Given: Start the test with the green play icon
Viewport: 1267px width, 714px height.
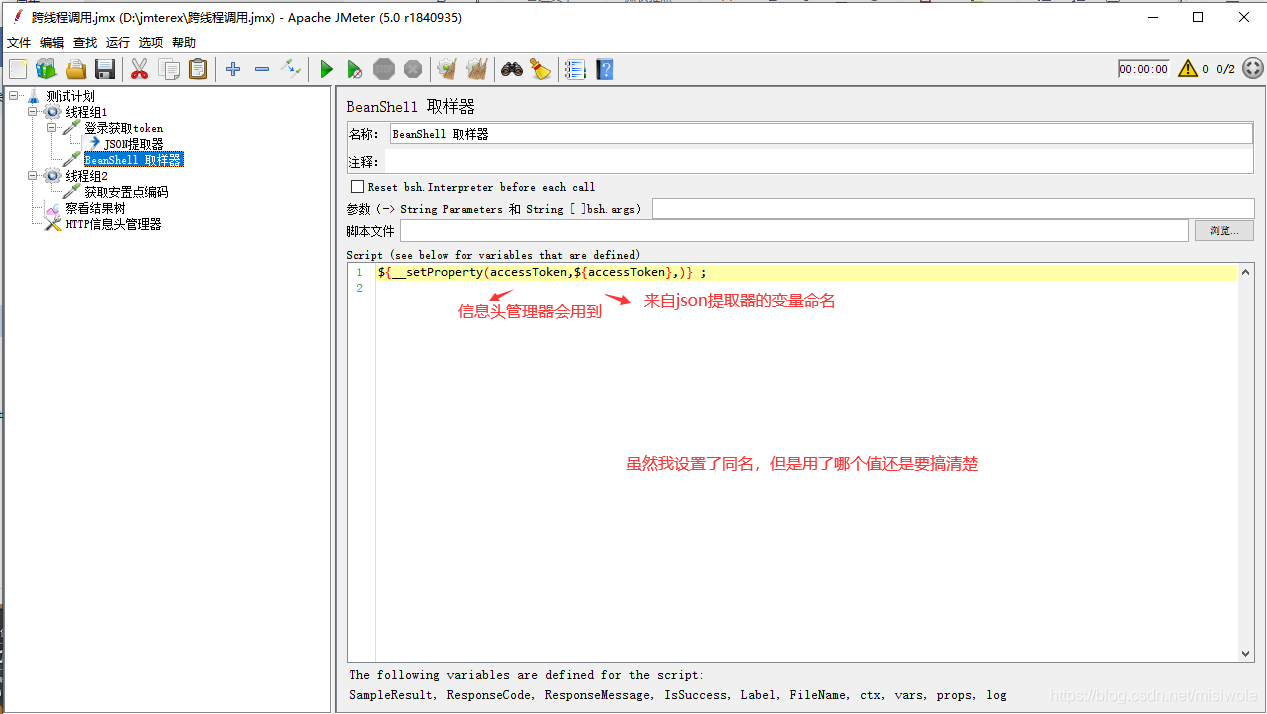Looking at the screenshot, I should [326, 69].
